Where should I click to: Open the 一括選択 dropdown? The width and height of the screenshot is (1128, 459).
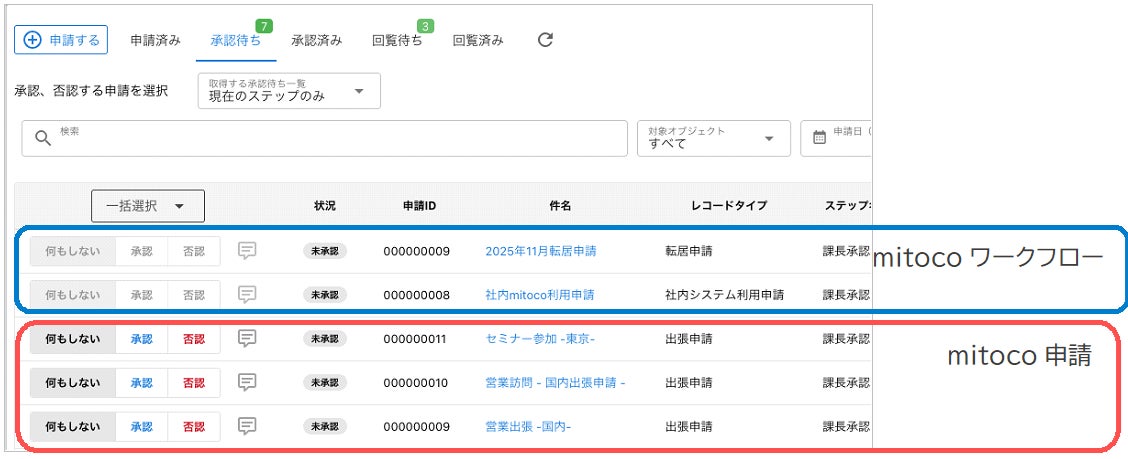point(148,206)
